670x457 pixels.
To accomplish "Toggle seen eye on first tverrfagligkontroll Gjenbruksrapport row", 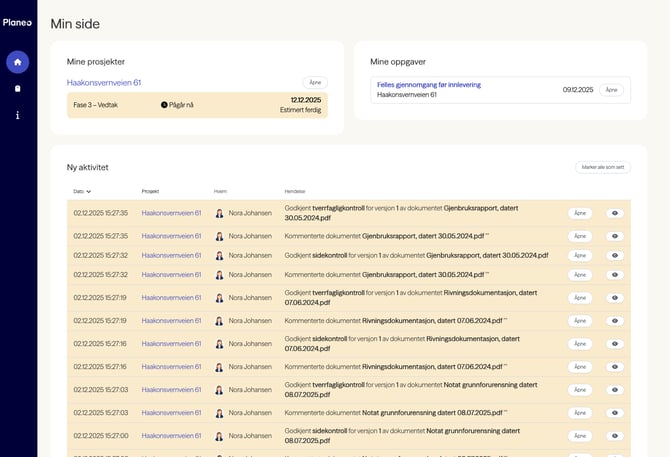I will (614, 213).
